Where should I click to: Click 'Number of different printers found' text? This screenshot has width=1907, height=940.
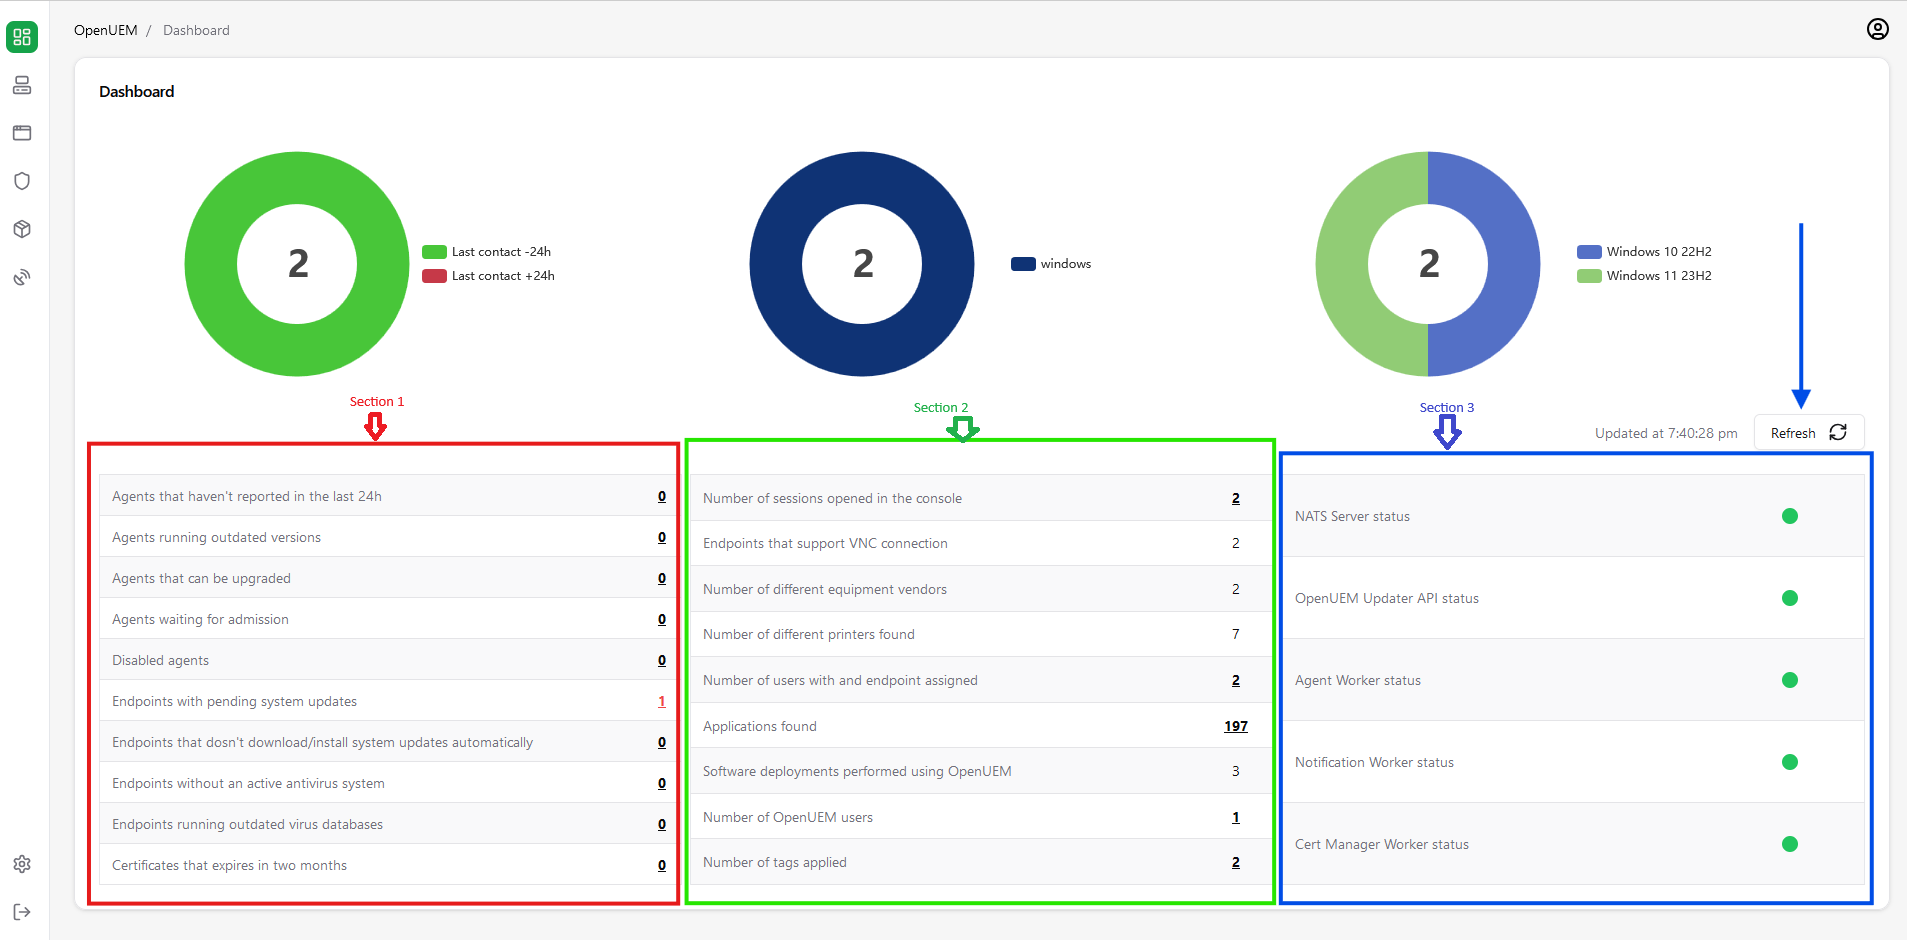[x=809, y=635]
